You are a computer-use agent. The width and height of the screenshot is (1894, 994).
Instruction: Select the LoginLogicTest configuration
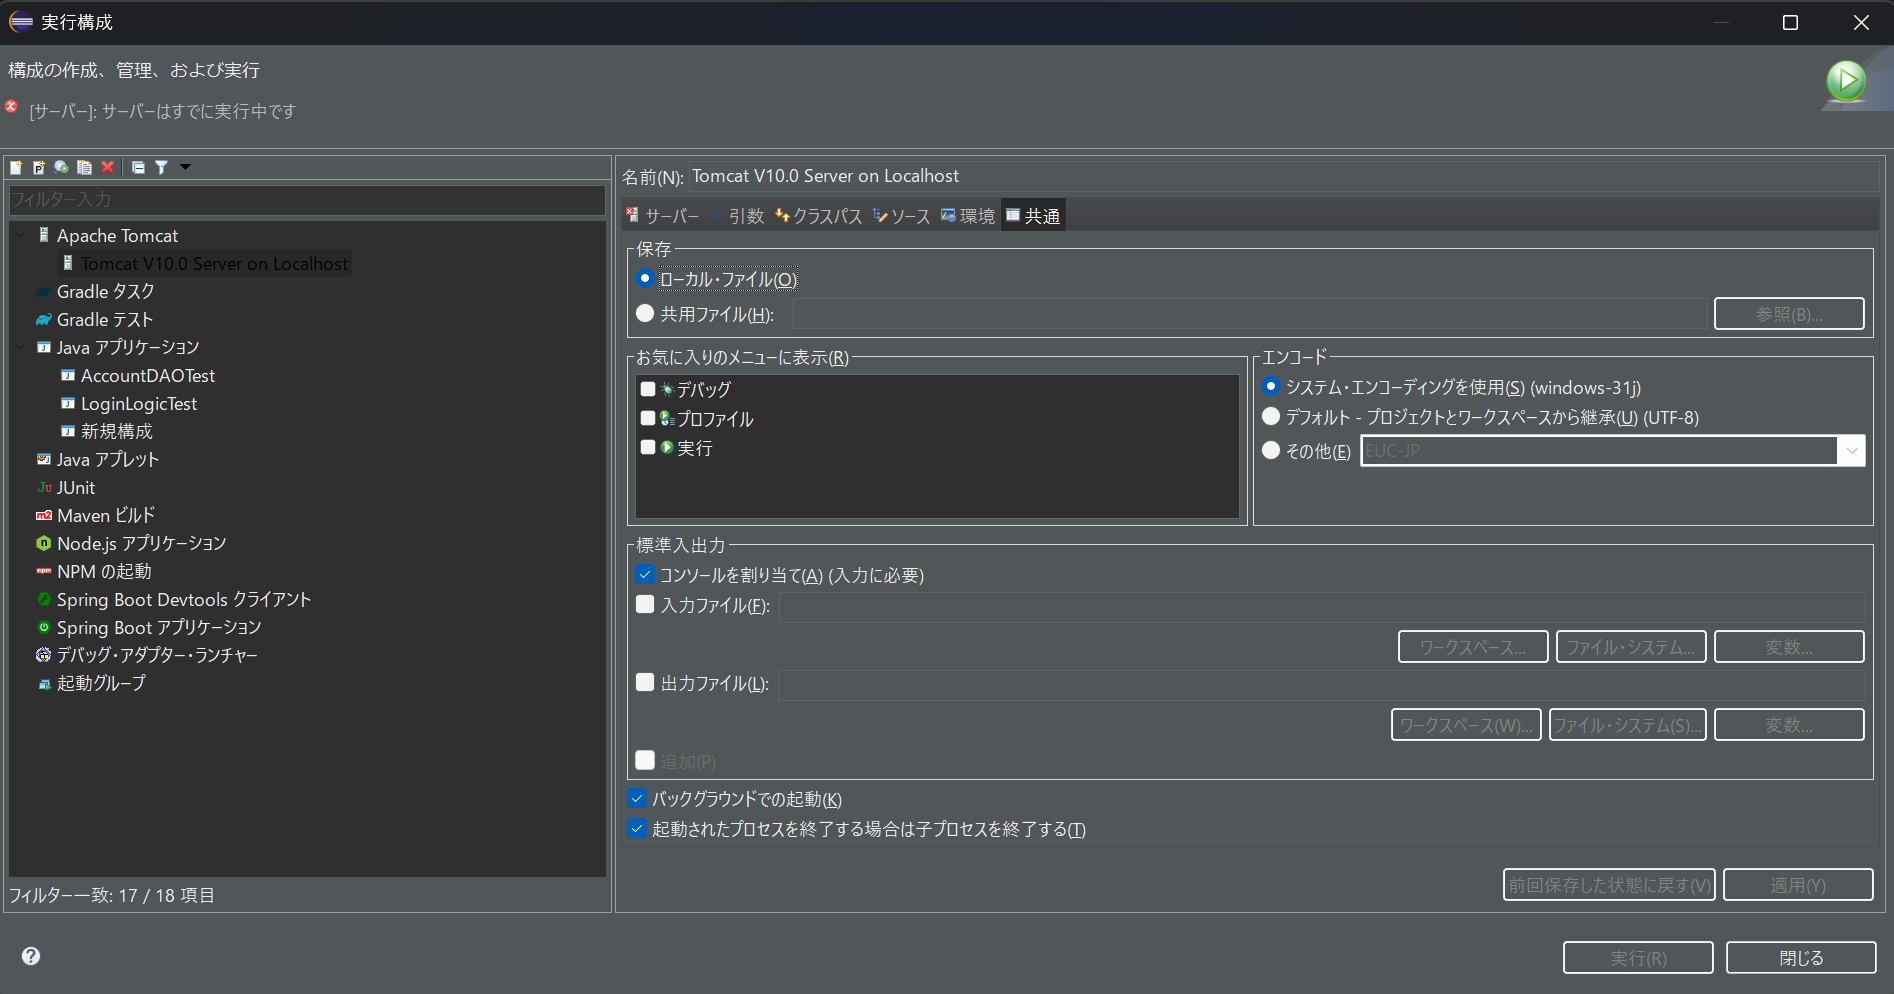coord(139,404)
